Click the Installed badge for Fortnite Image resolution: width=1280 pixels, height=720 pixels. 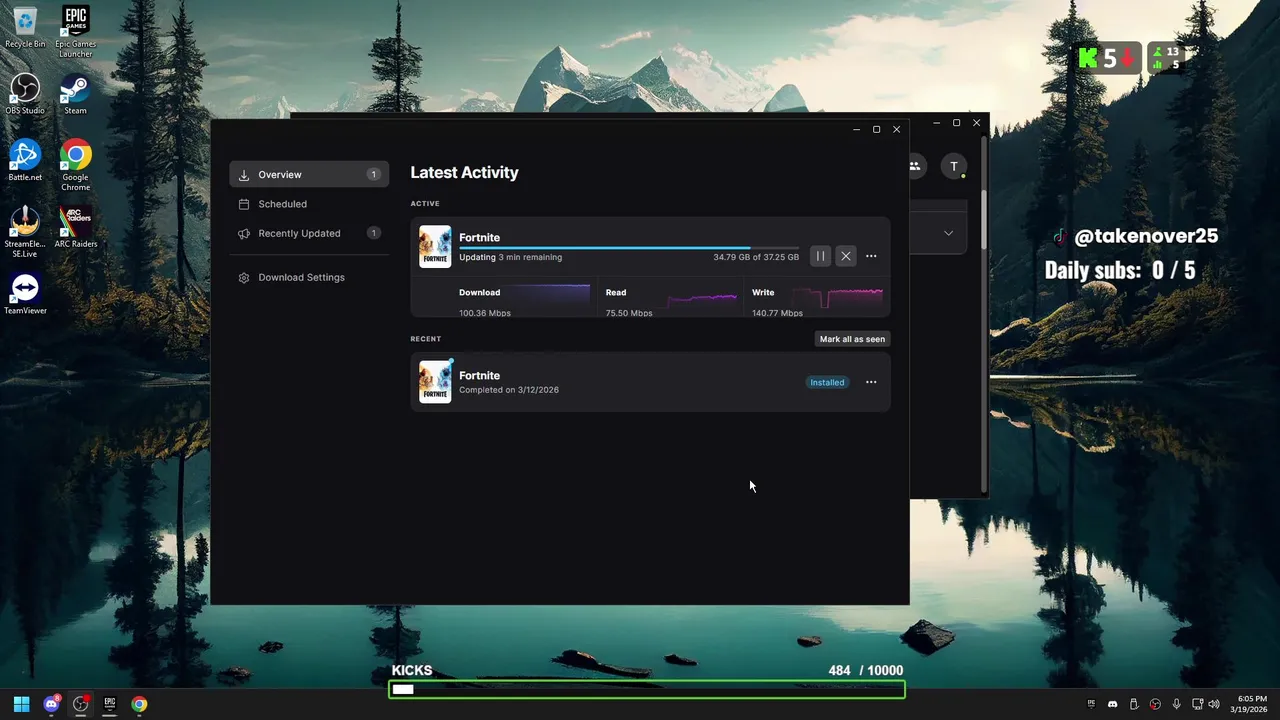point(827,382)
